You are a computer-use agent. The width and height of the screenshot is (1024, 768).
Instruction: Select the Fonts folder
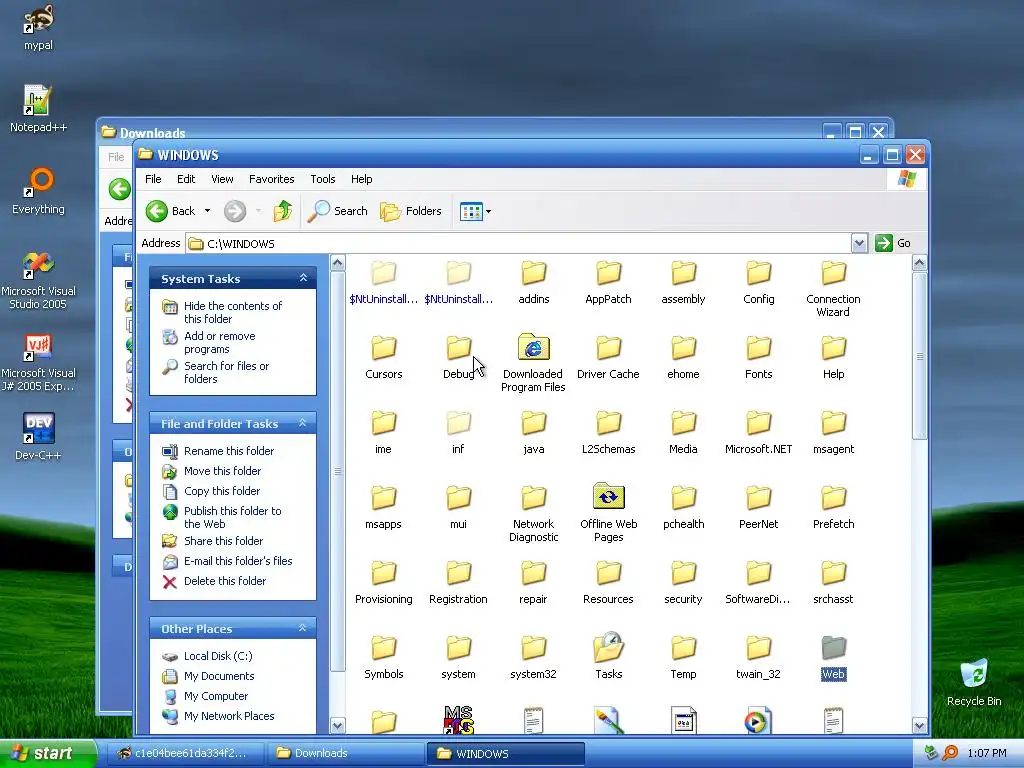coord(759,357)
